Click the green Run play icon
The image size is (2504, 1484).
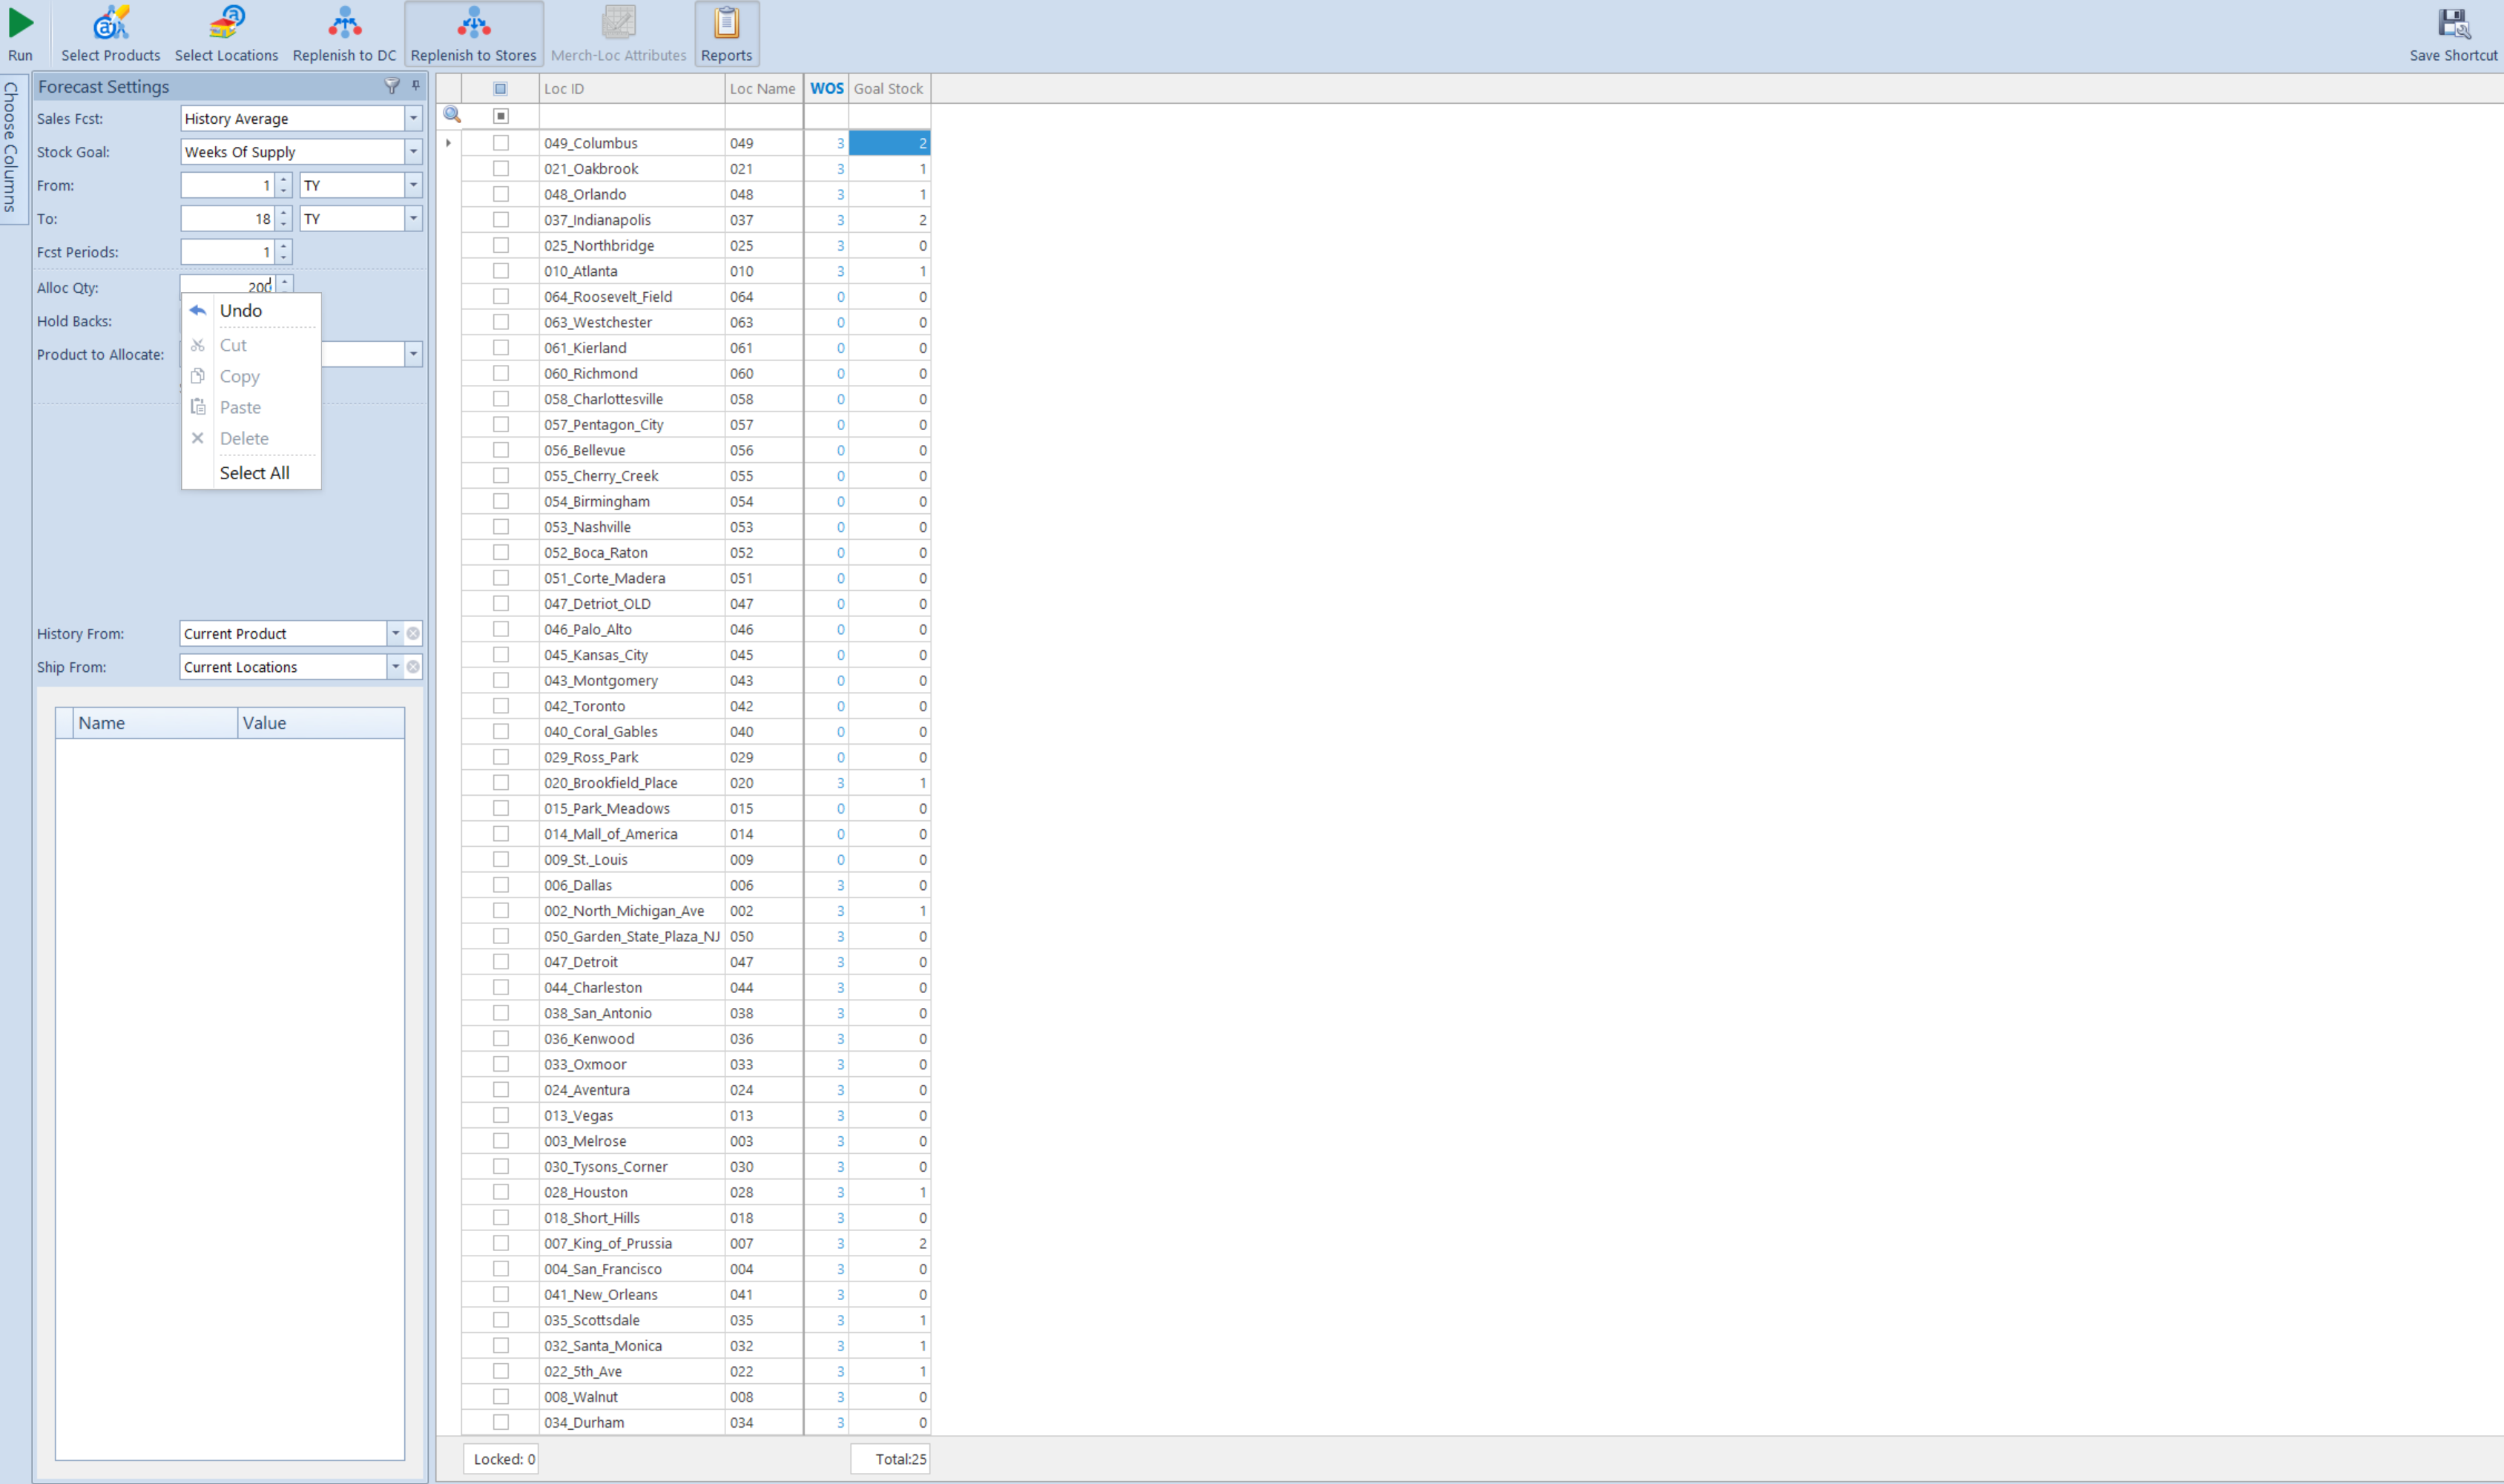click(20, 24)
